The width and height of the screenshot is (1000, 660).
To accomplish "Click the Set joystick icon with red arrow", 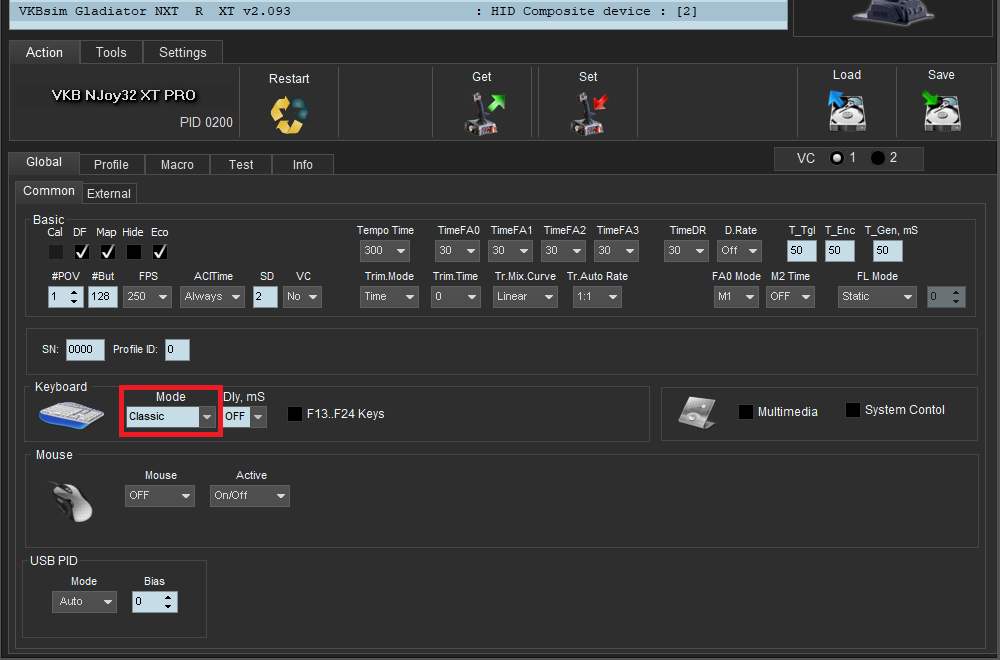I will (x=589, y=114).
